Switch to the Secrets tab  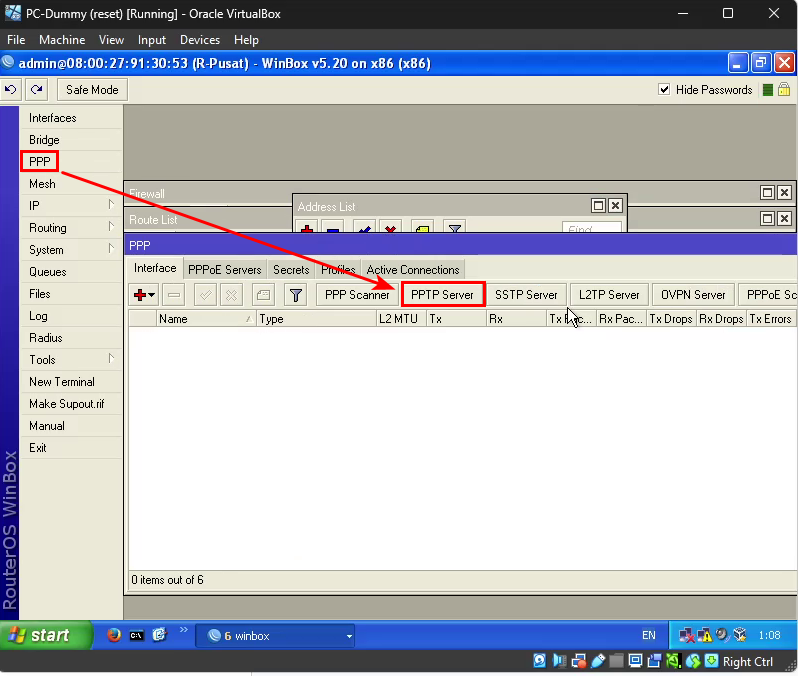pyautogui.click(x=291, y=269)
